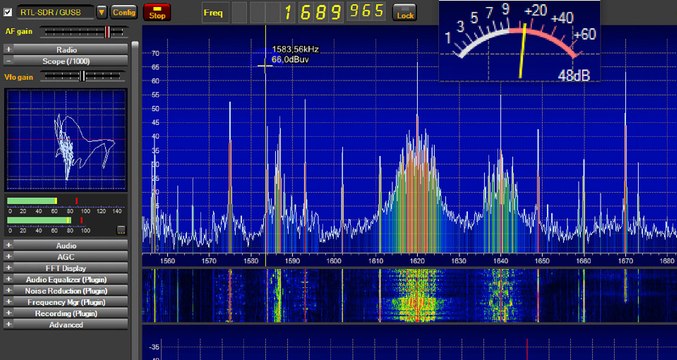
Task: Click the small square button beside level meter
Action: pos(121,230)
